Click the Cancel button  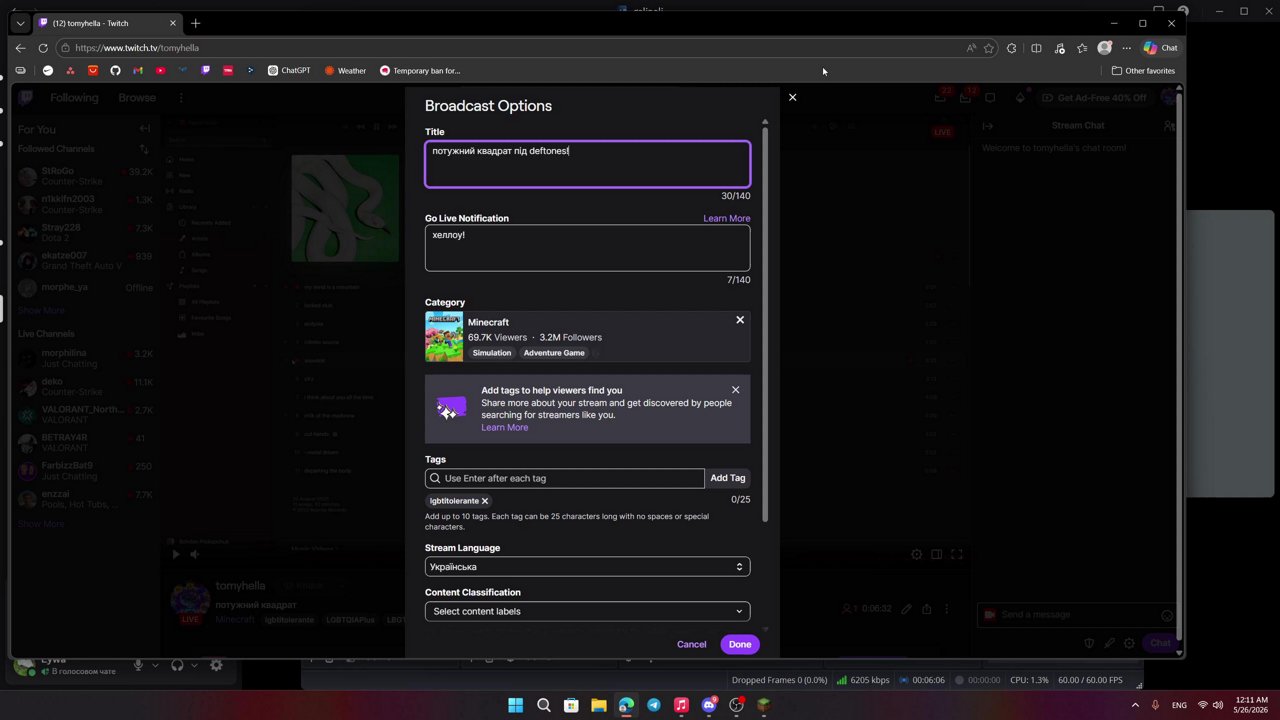point(691,644)
